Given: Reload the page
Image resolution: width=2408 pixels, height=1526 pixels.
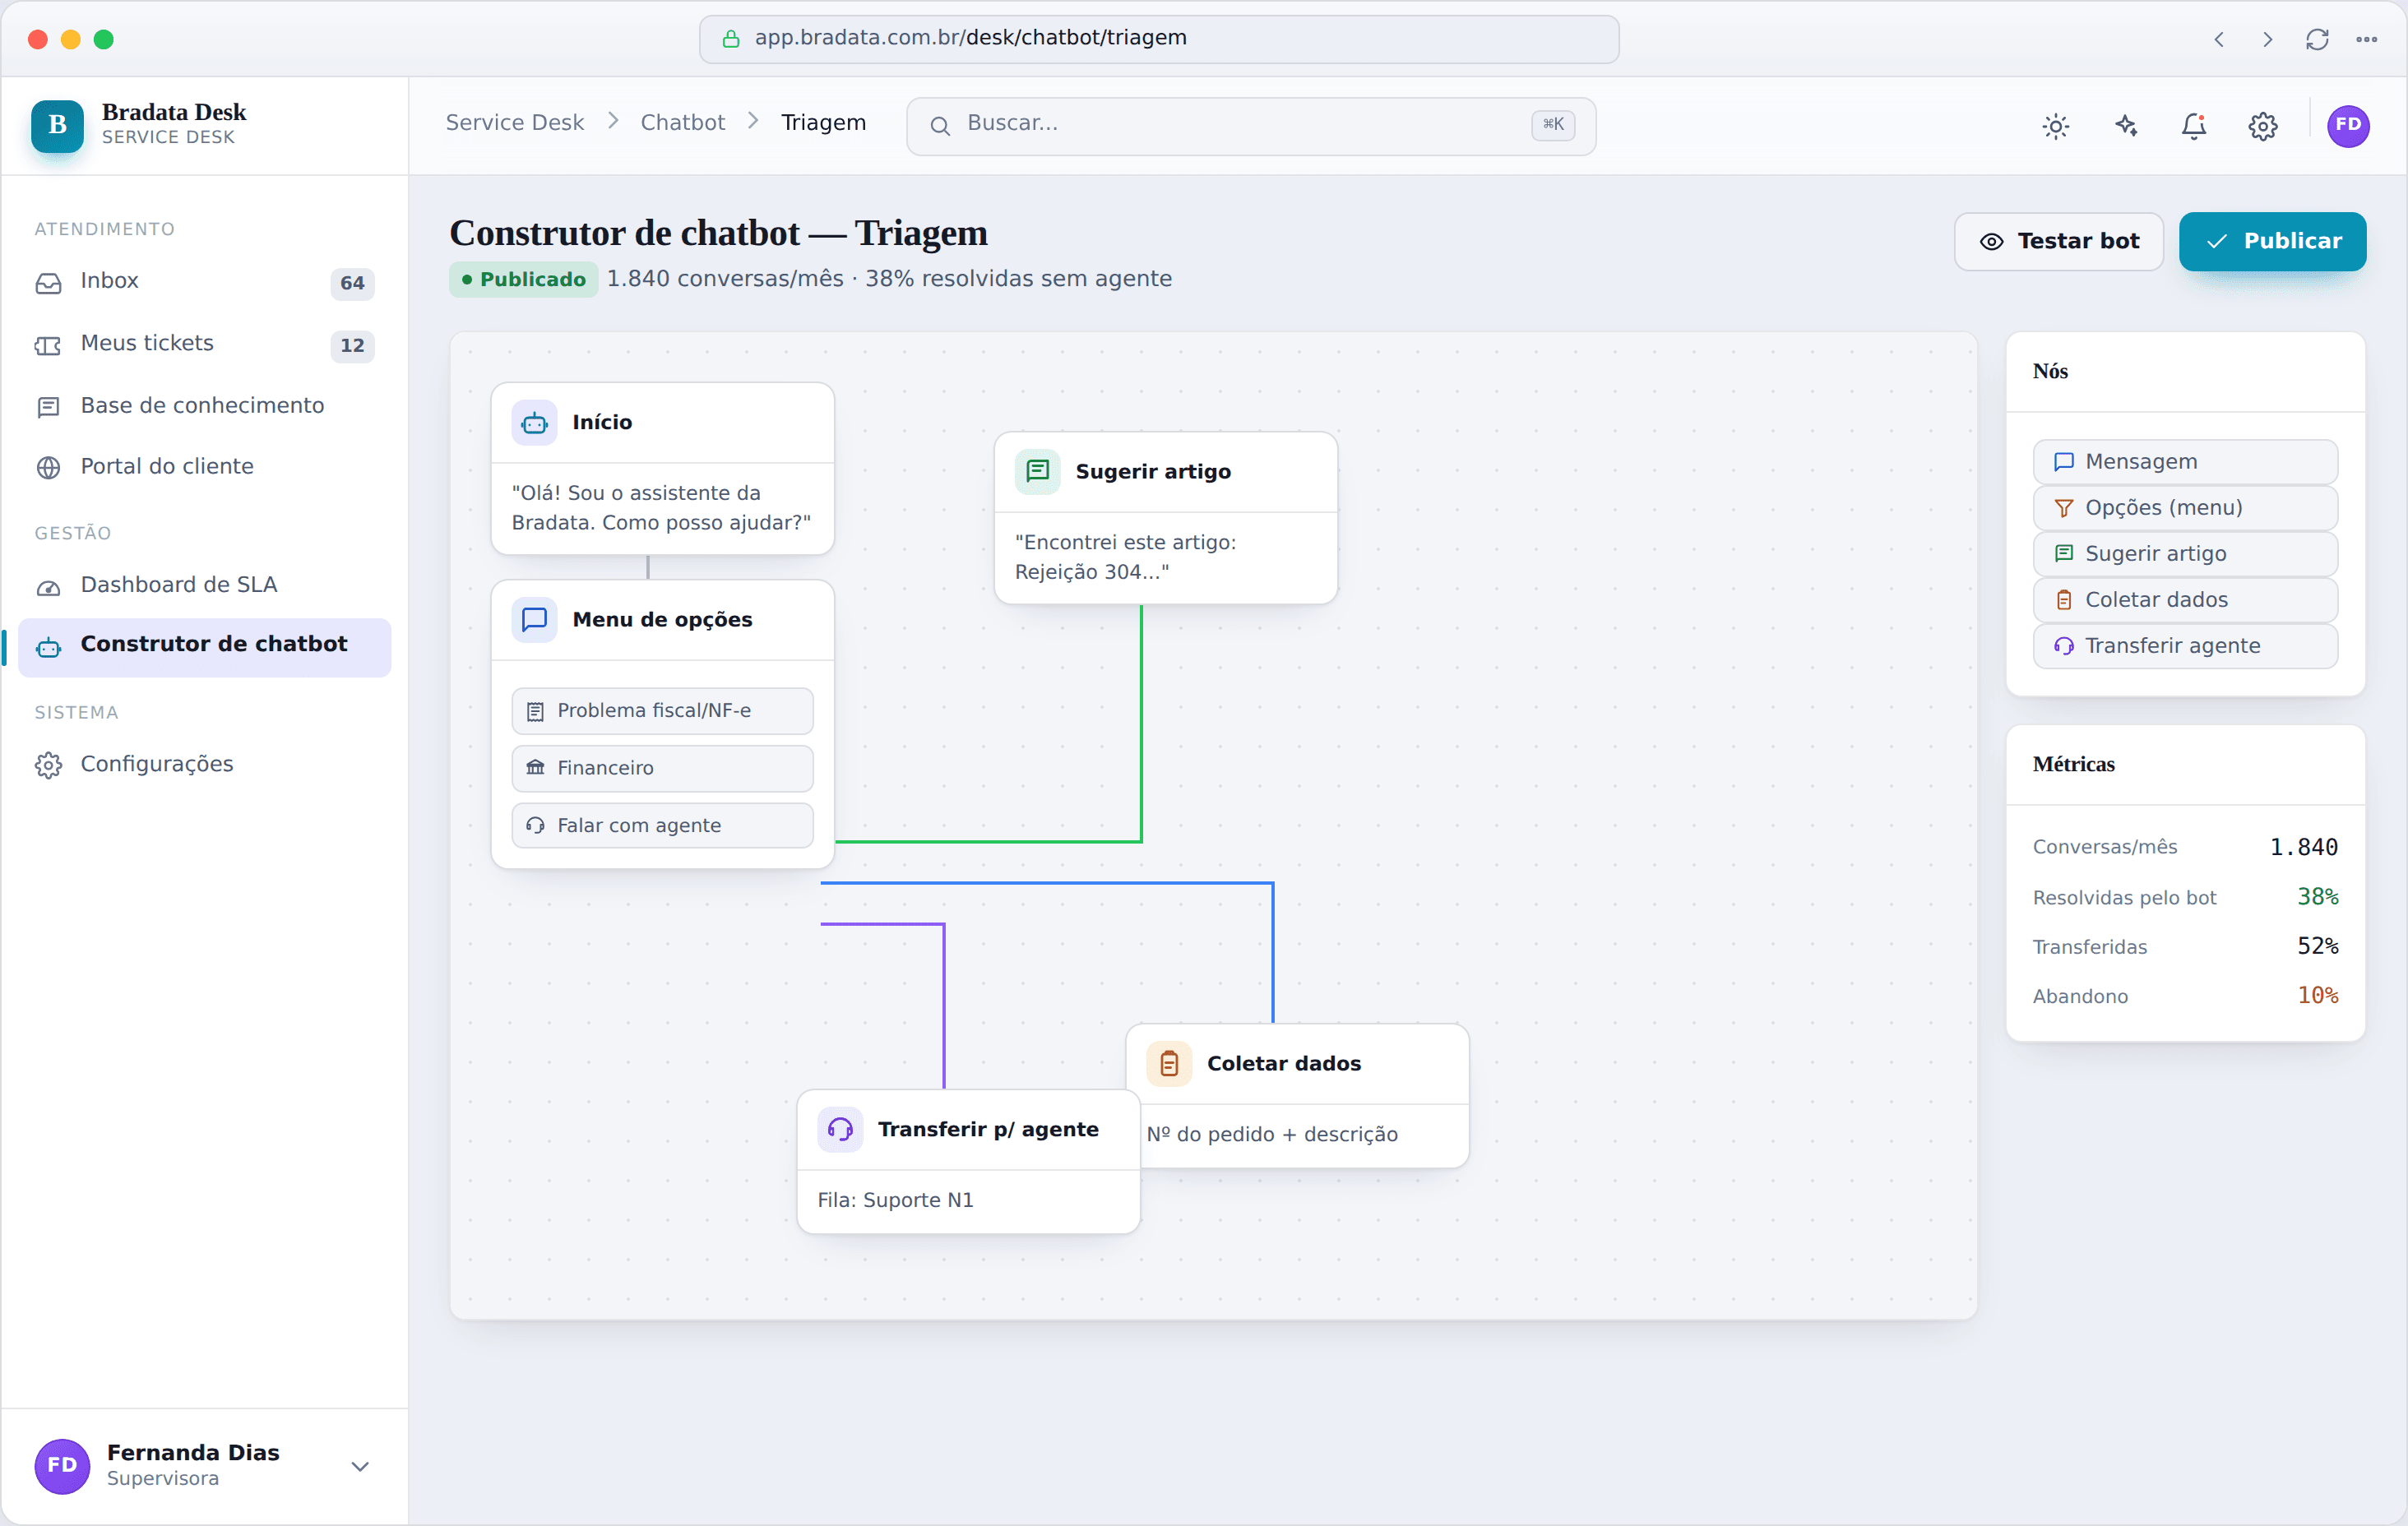Looking at the screenshot, I should coord(2317,39).
